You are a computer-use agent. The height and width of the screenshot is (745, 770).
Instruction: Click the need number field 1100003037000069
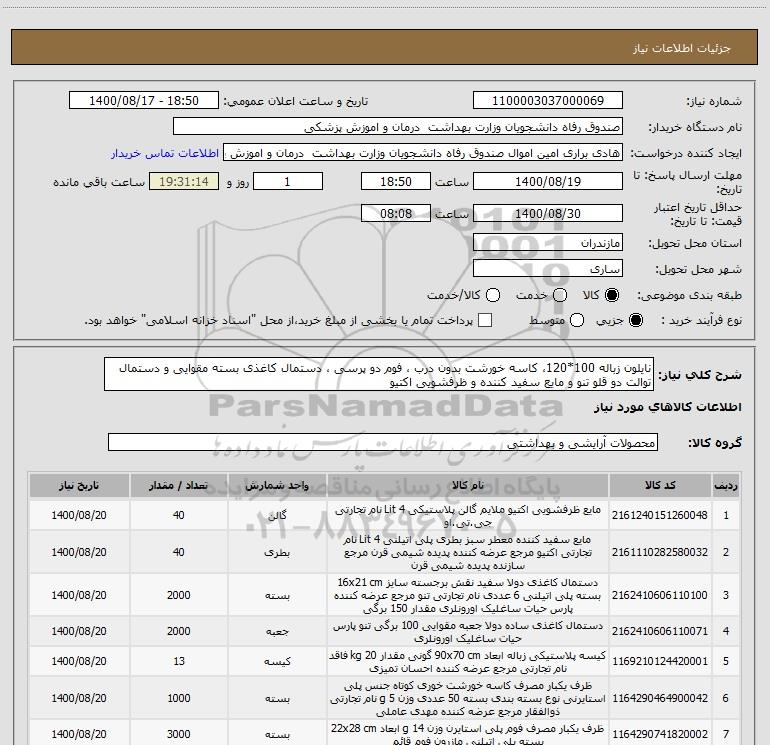coord(548,101)
